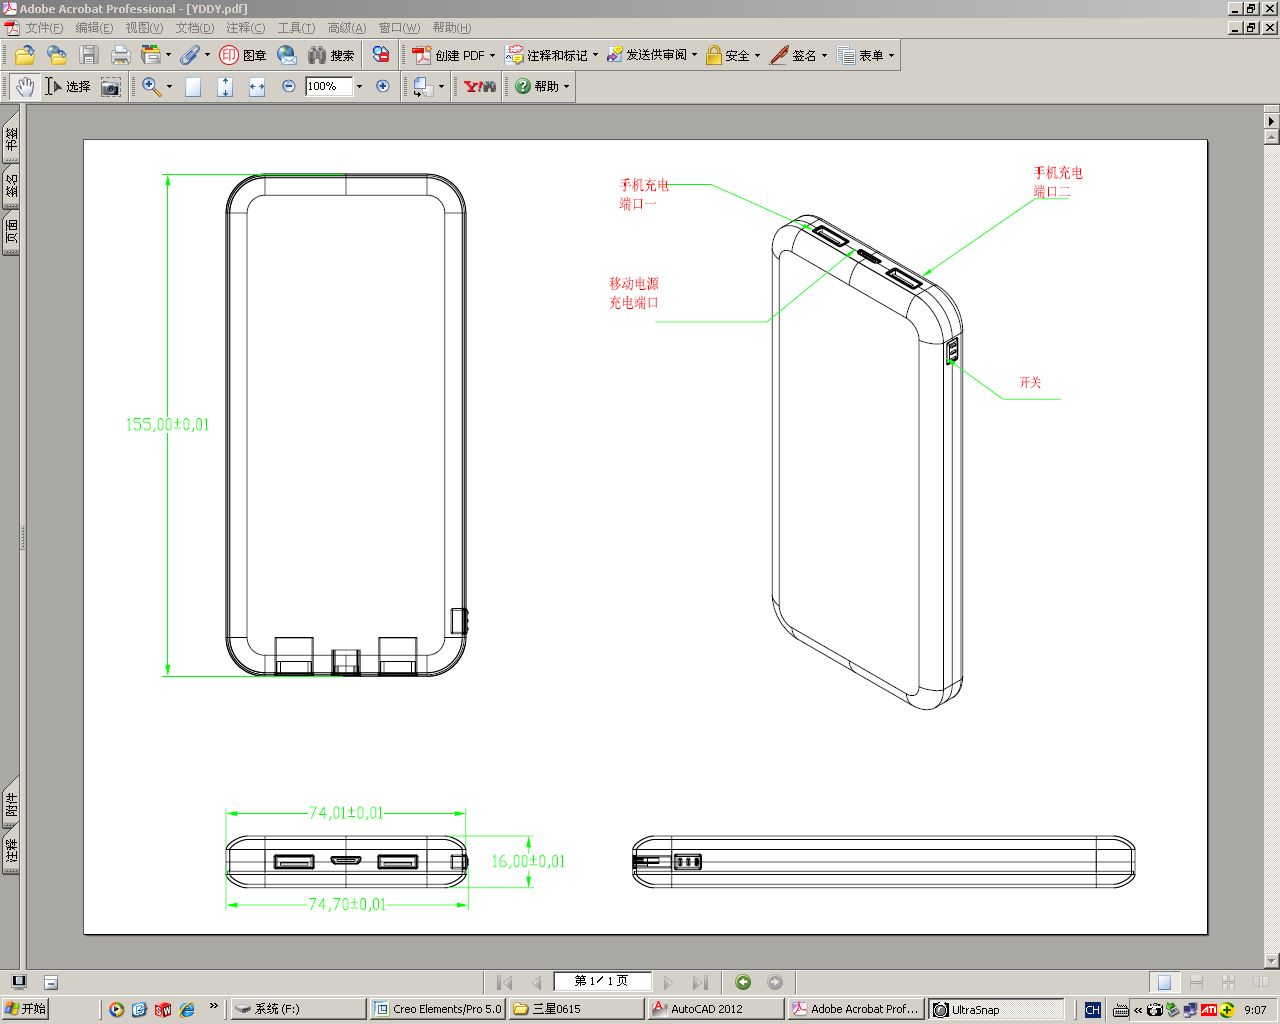Click the page number field 第1/1页
The height and width of the screenshot is (1024, 1280).
tap(602, 982)
